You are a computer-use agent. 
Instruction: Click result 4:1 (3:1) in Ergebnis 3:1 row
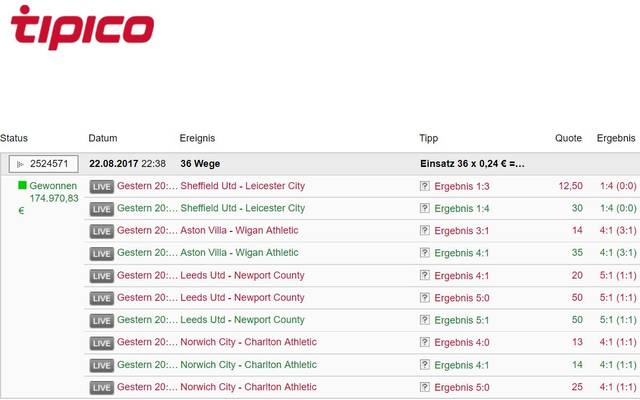(x=618, y=231)
